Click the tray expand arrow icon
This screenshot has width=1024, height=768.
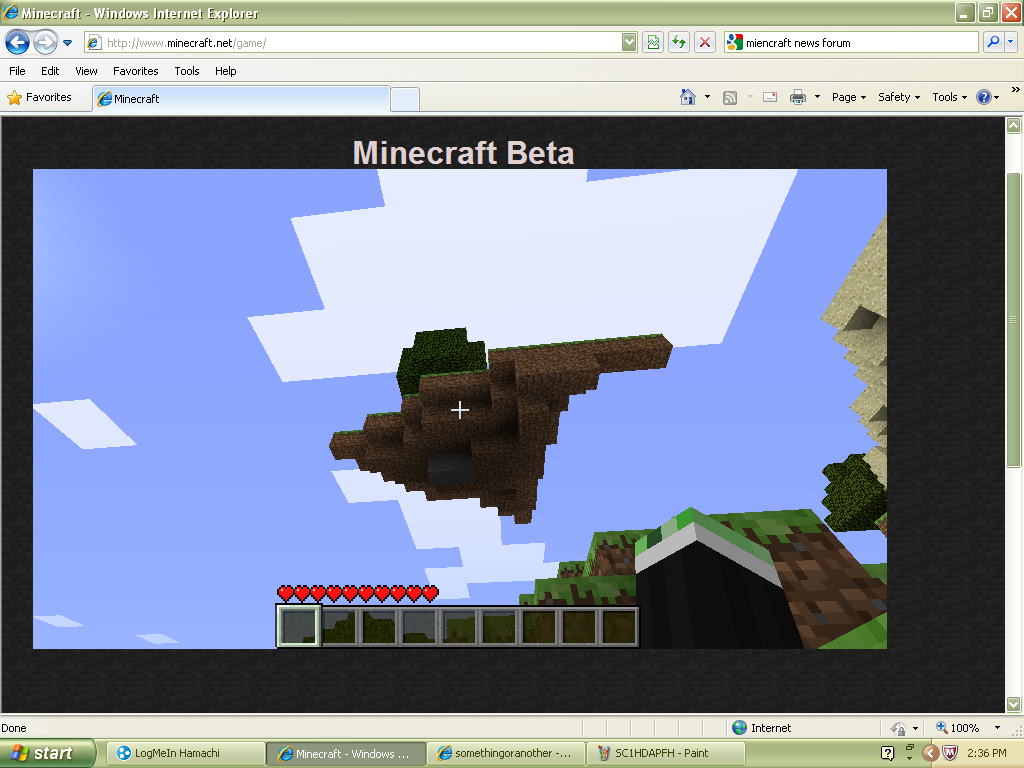tap(931, 754)
